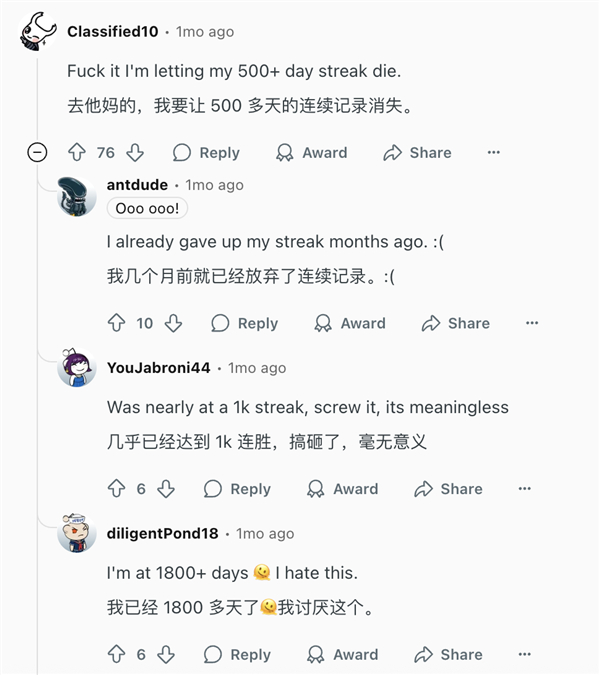The height and width of the screenshot is (675, 600).
Task: Upvote antdude's comment about giving up streak
Action: tap(116, 323)
